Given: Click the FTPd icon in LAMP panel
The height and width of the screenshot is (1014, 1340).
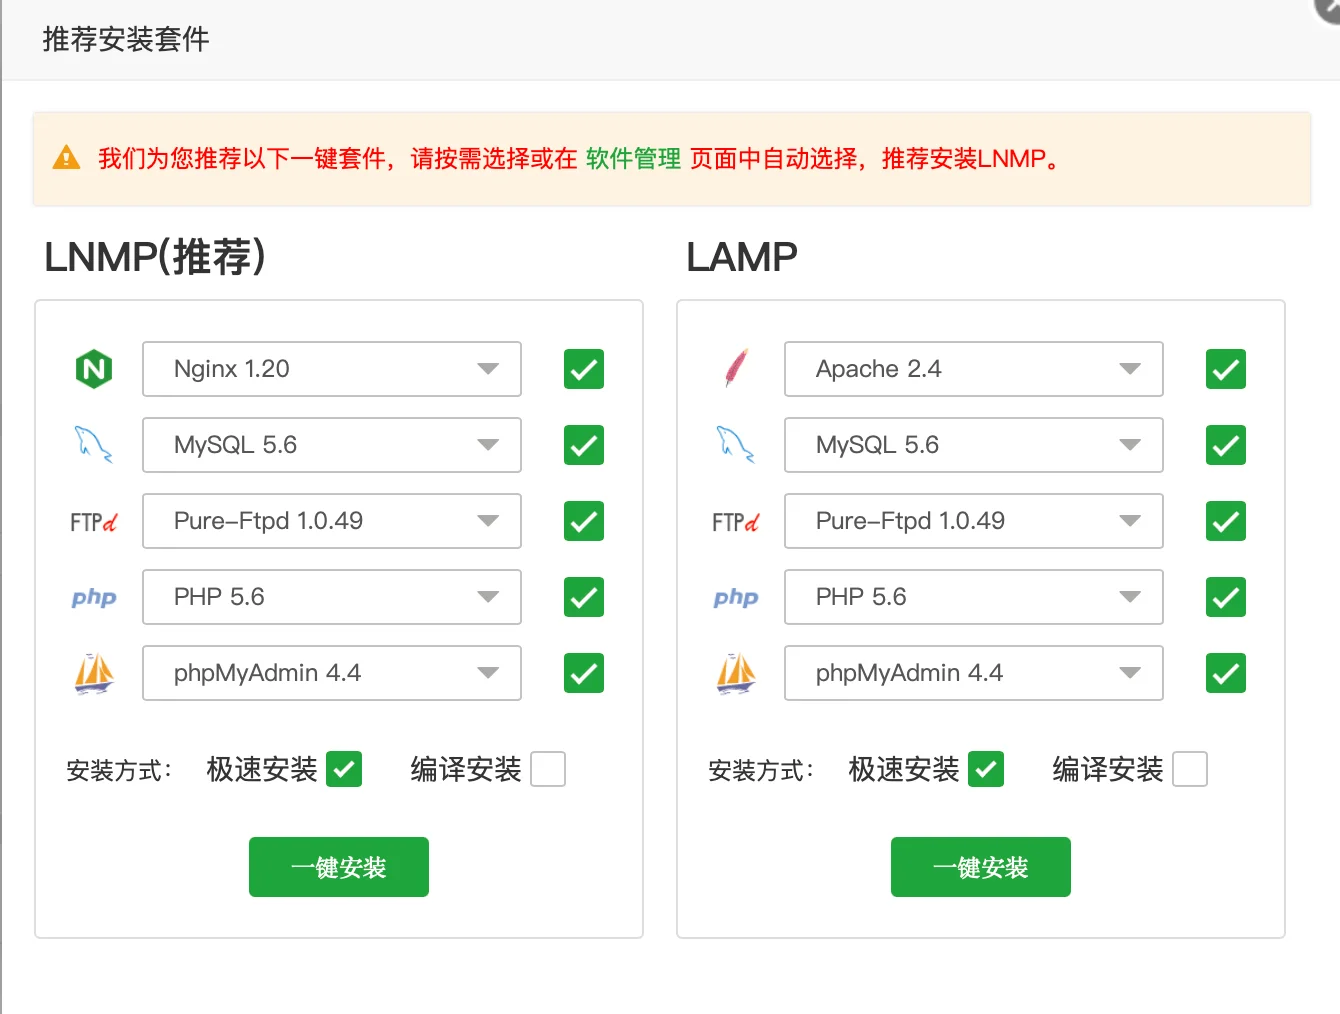Looking at the screenshot, I should click(736, 522).
